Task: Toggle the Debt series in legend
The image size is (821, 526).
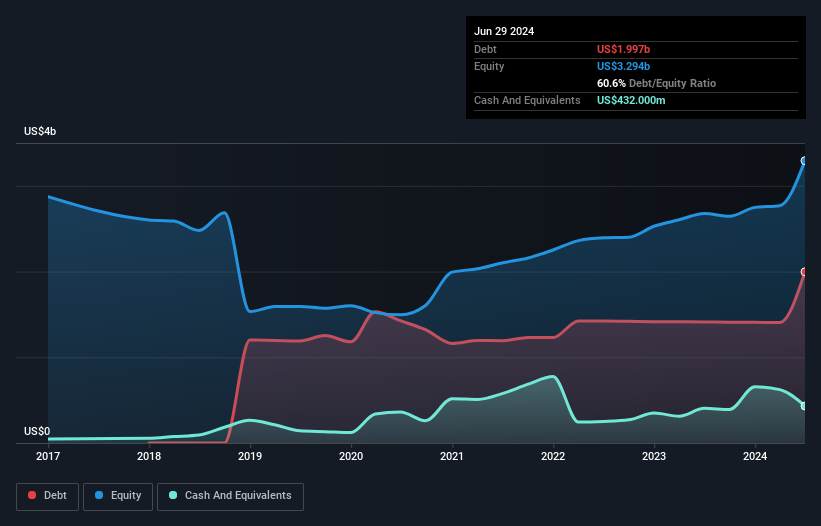Action: (47, 496)
